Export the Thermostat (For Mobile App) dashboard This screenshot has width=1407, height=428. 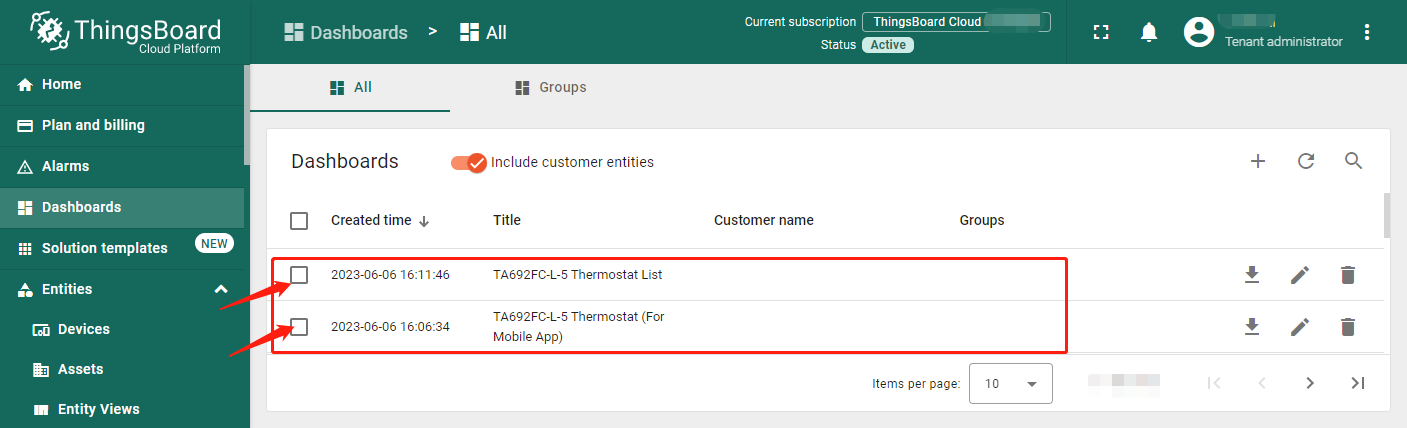coord(1252,326)
